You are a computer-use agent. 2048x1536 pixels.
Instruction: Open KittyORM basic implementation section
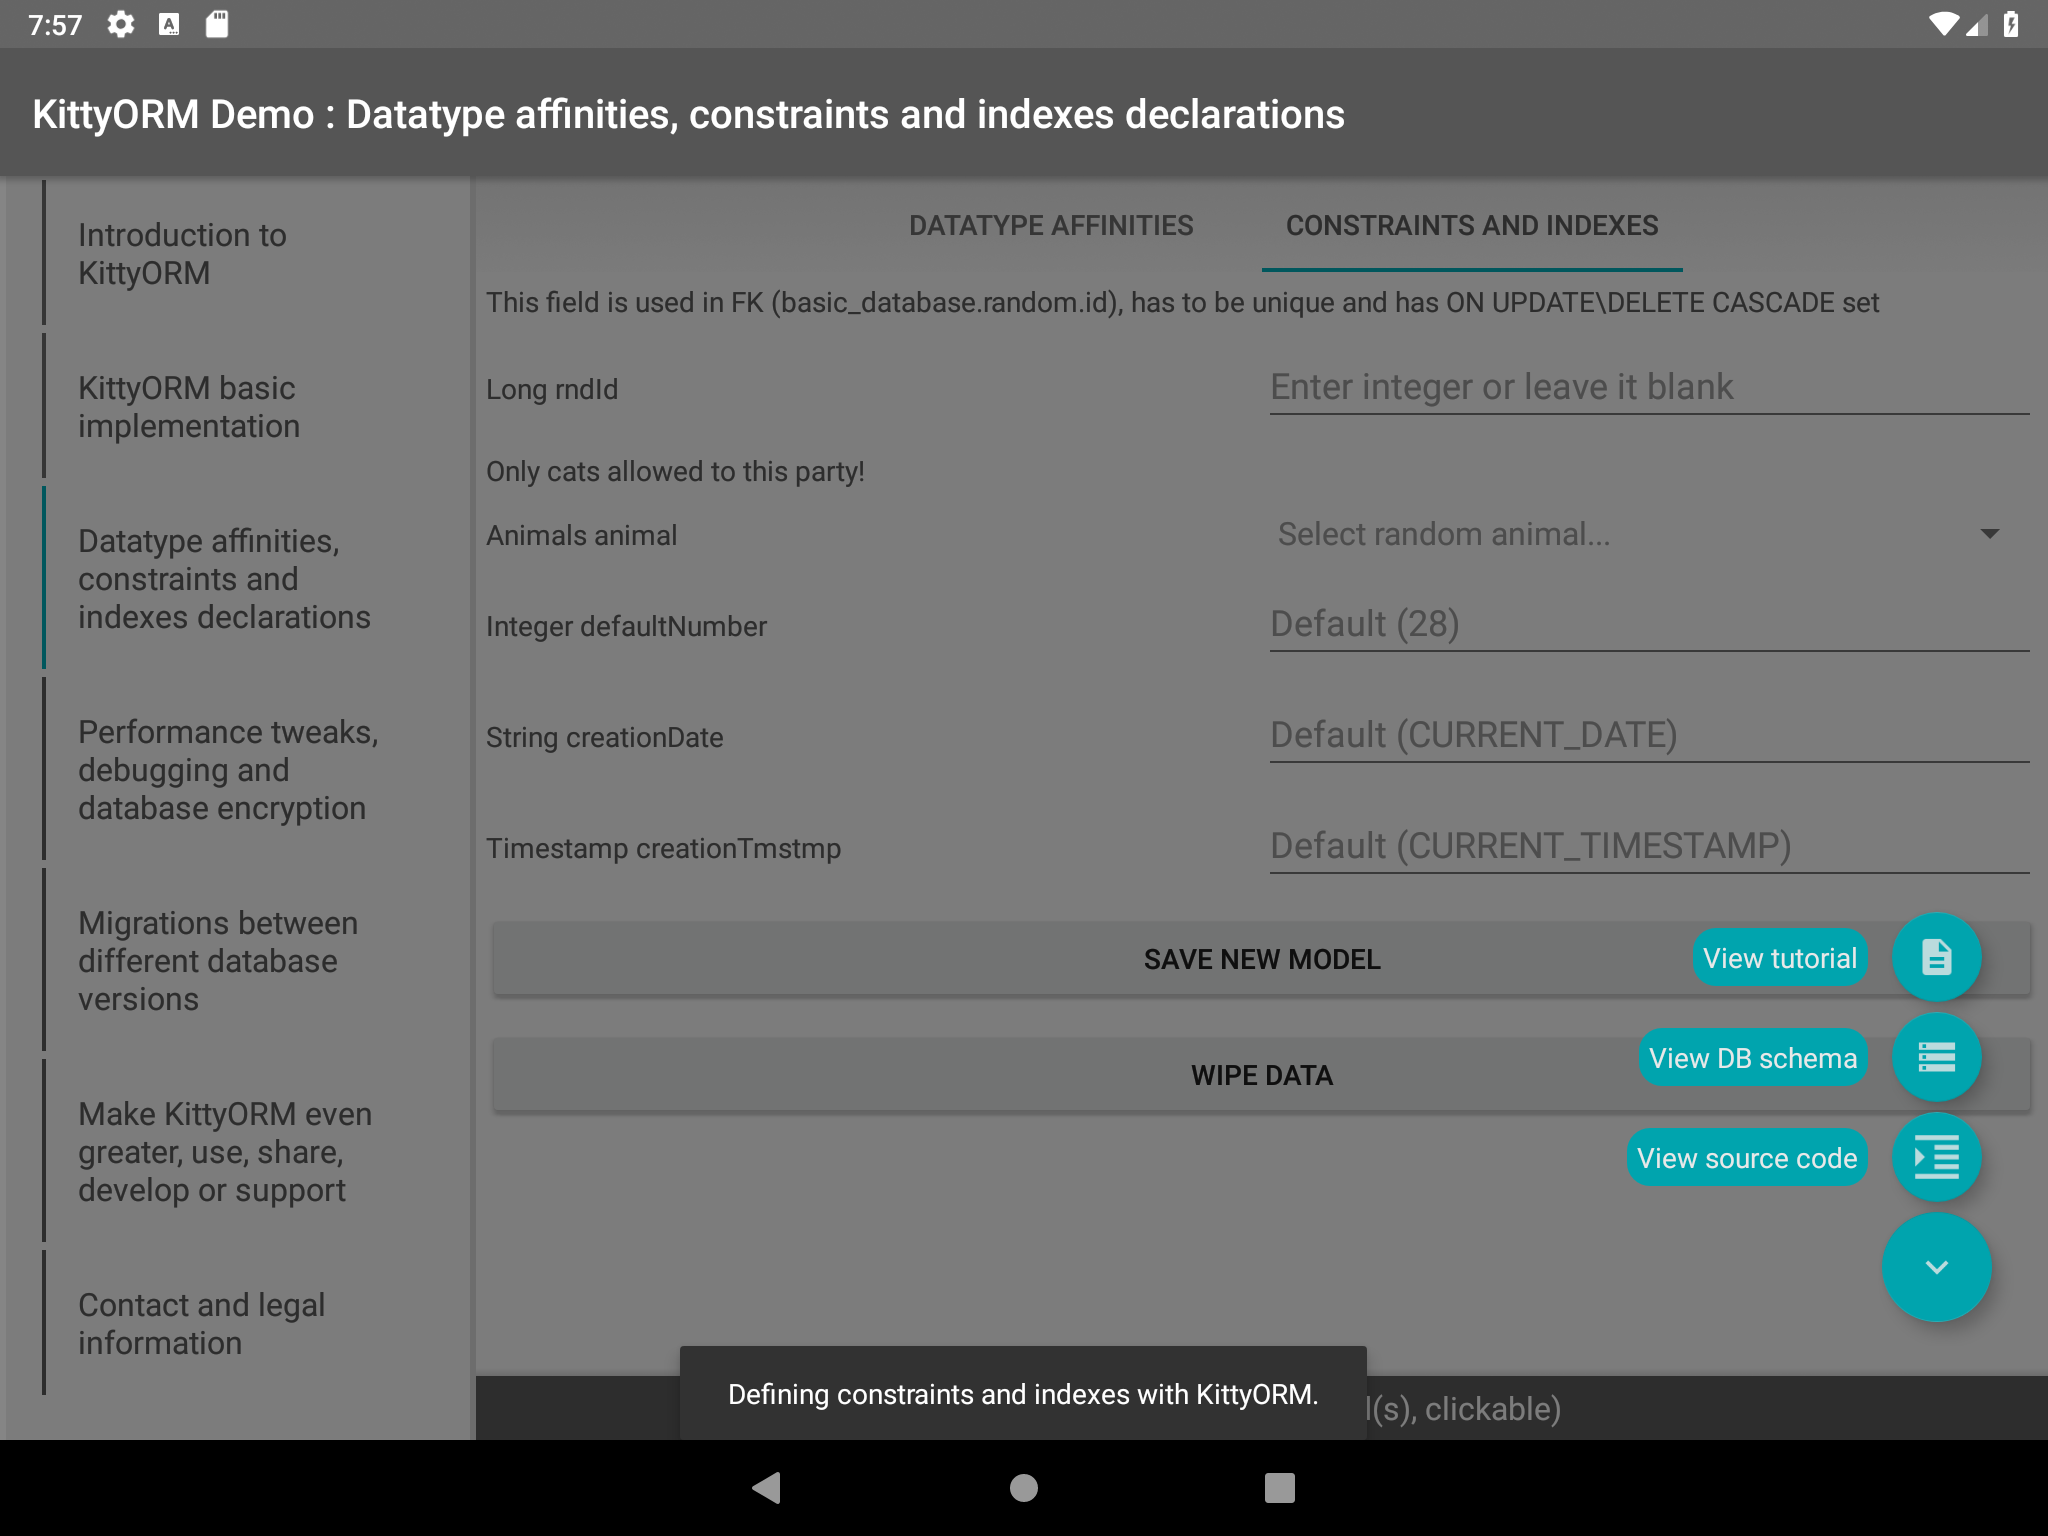(x=240, y=407)
